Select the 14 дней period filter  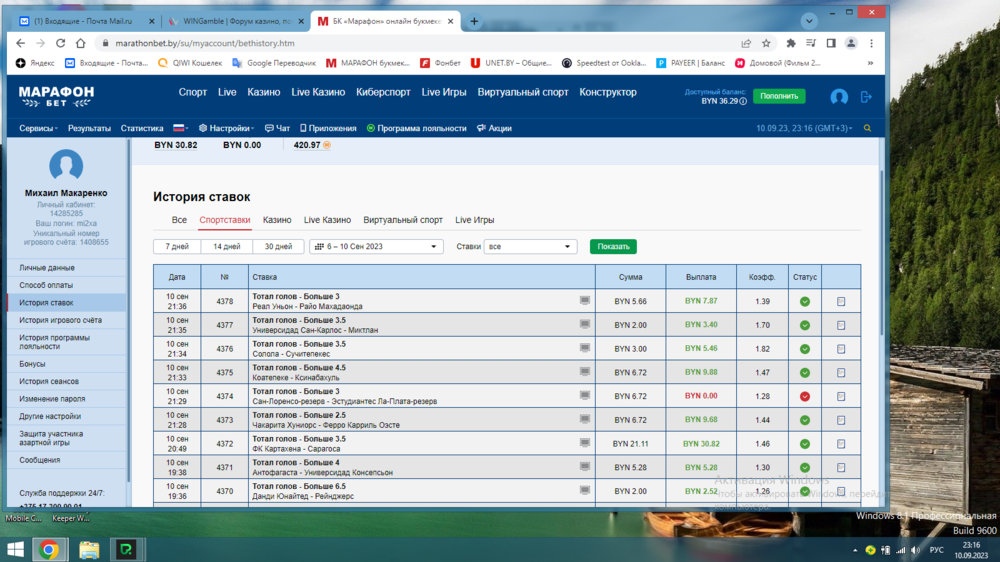(x=226, y=246)
